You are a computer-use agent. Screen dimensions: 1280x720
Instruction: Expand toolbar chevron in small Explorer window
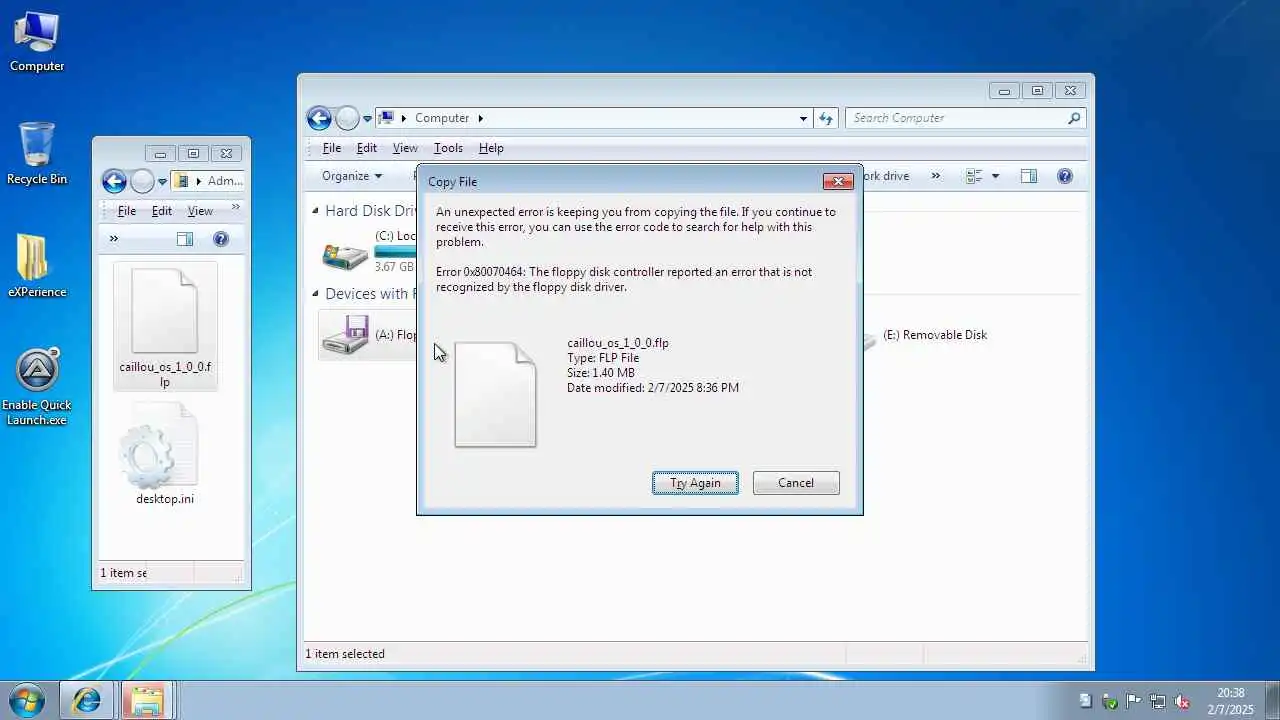coord(113,239)
